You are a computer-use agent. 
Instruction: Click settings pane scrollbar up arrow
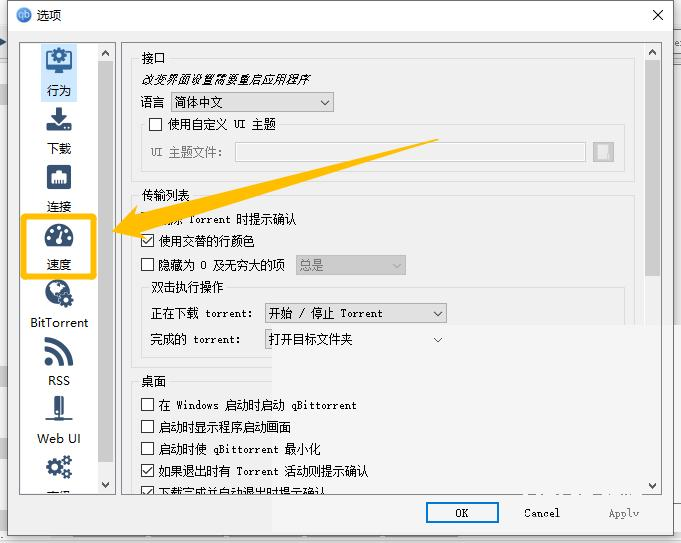click(652, 52)
